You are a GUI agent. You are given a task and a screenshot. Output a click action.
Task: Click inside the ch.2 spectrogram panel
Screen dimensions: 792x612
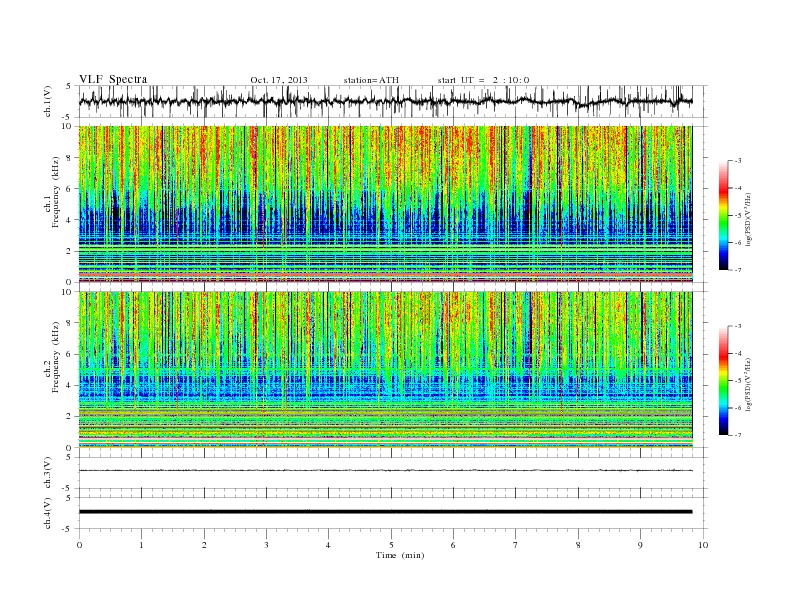pos(385,370)
